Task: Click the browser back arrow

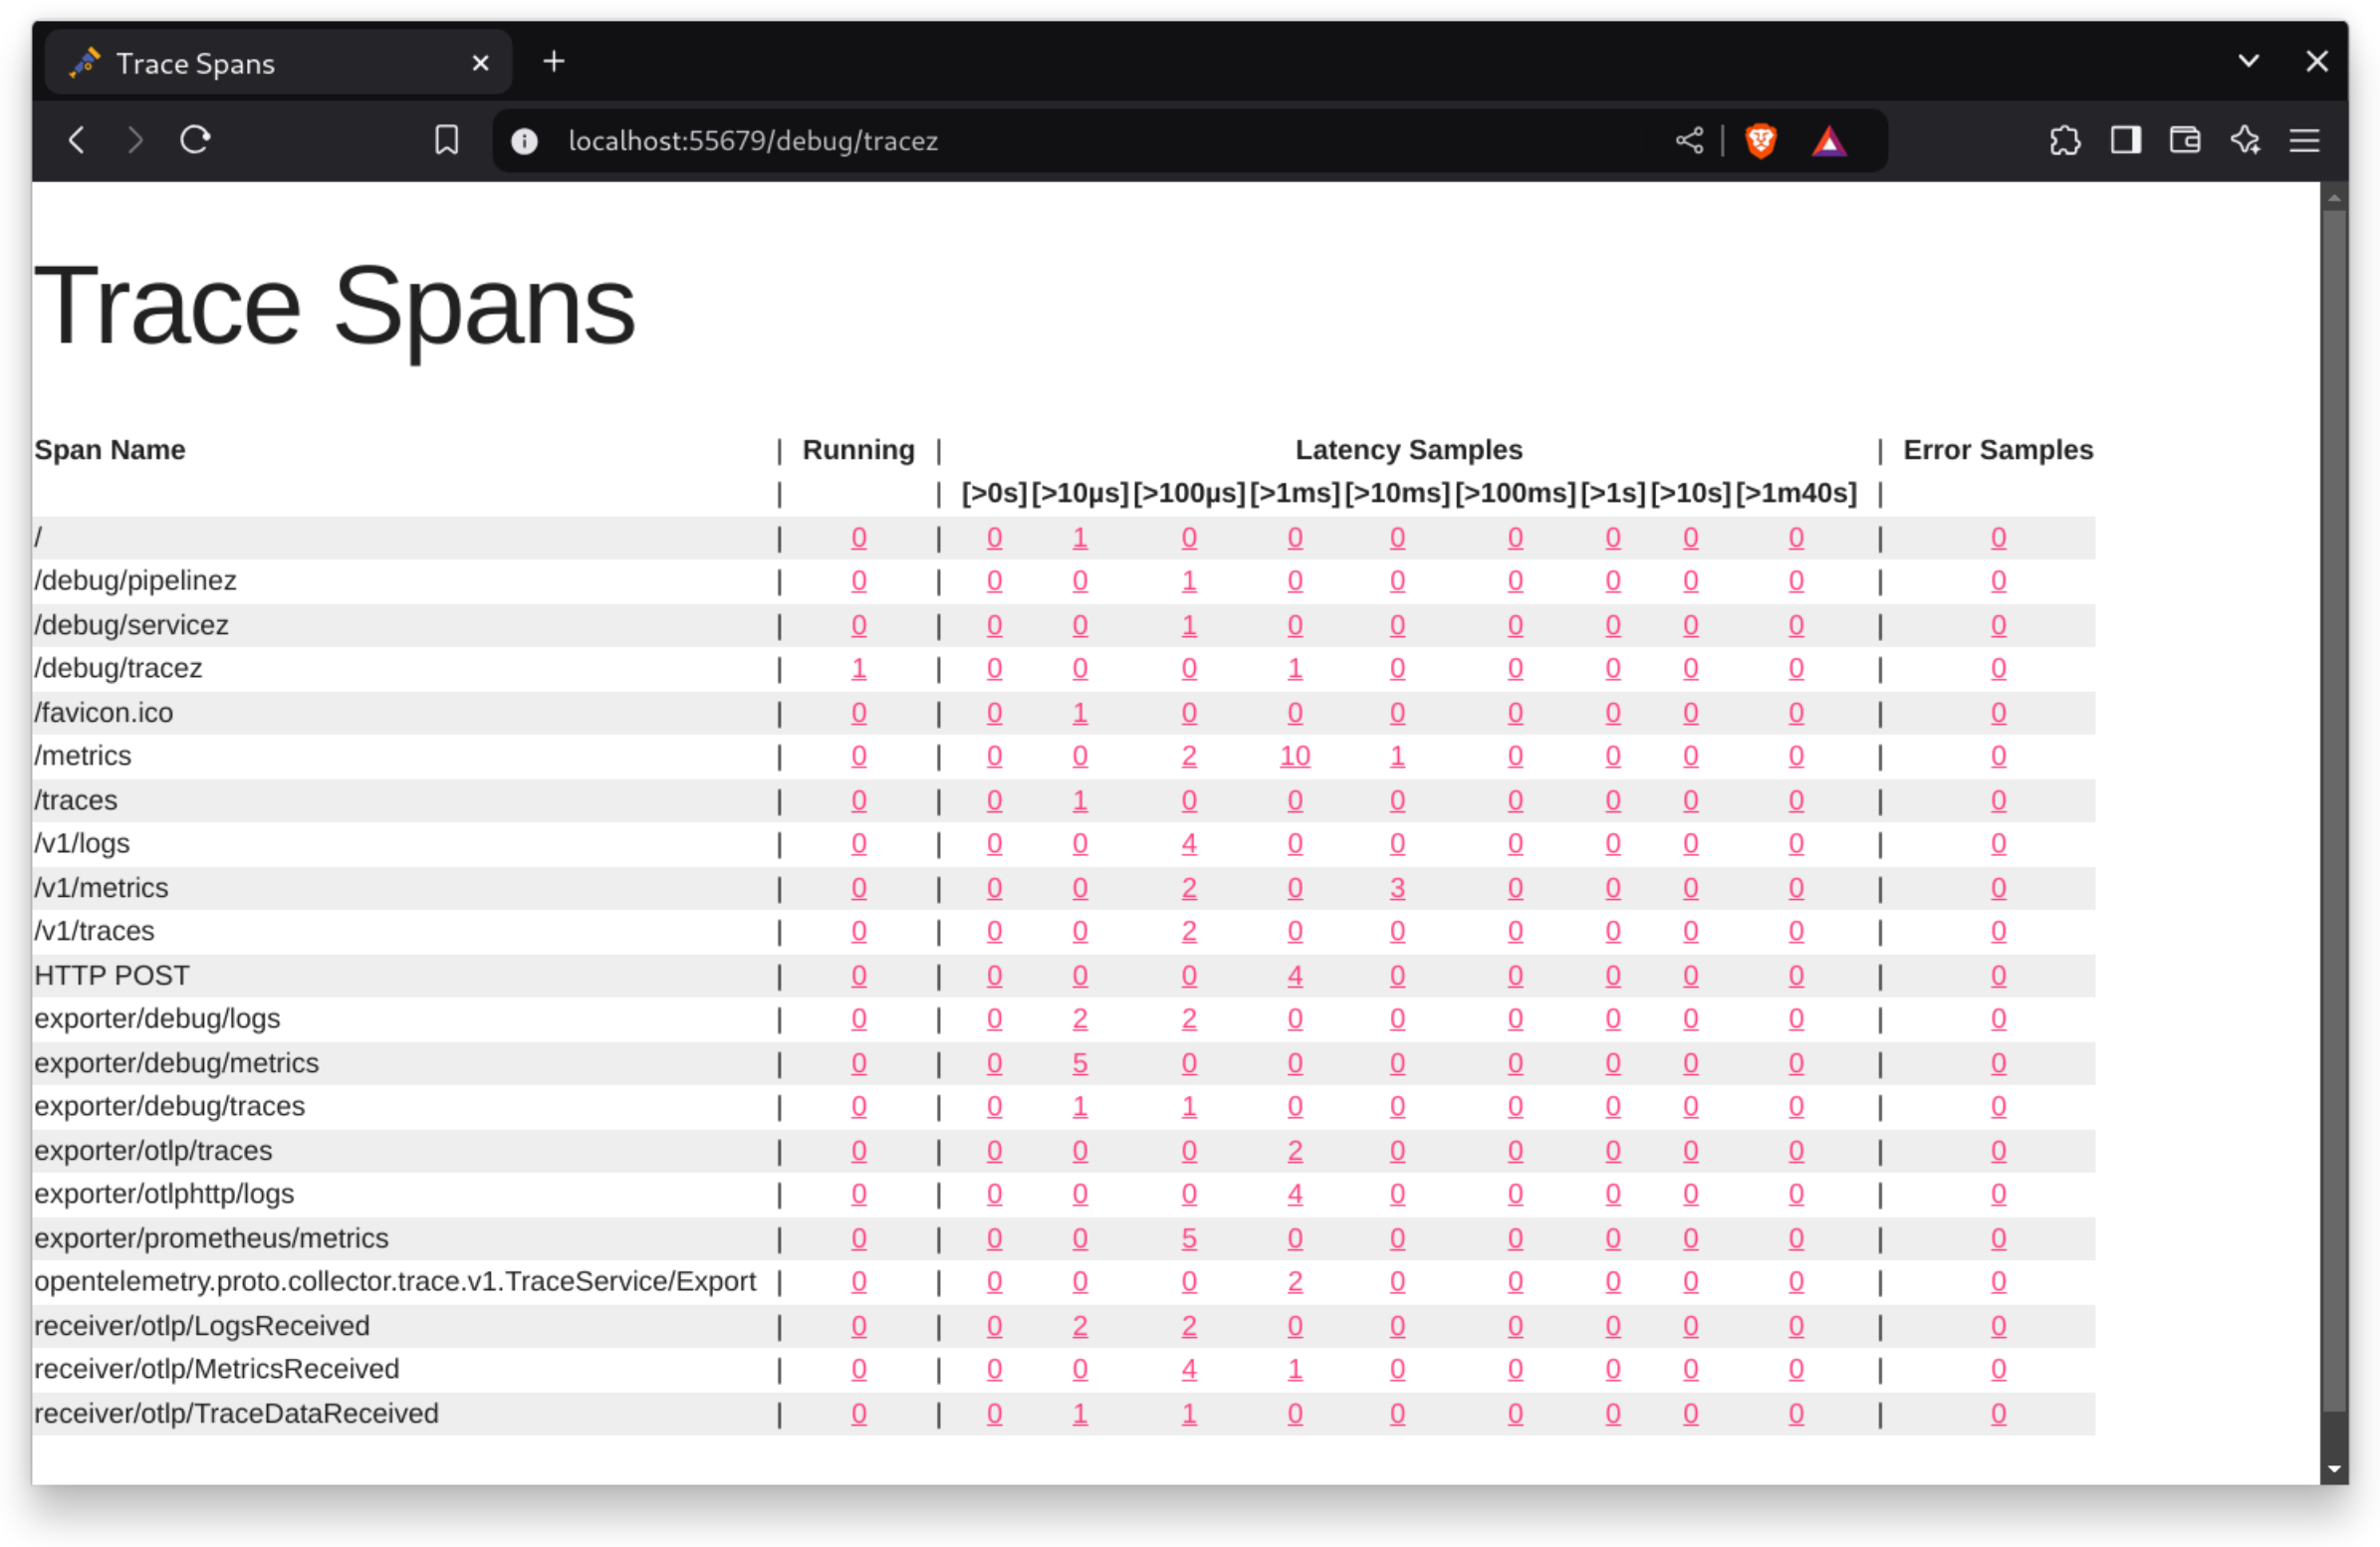Action: pyautogui.click(x=77, y=140)
